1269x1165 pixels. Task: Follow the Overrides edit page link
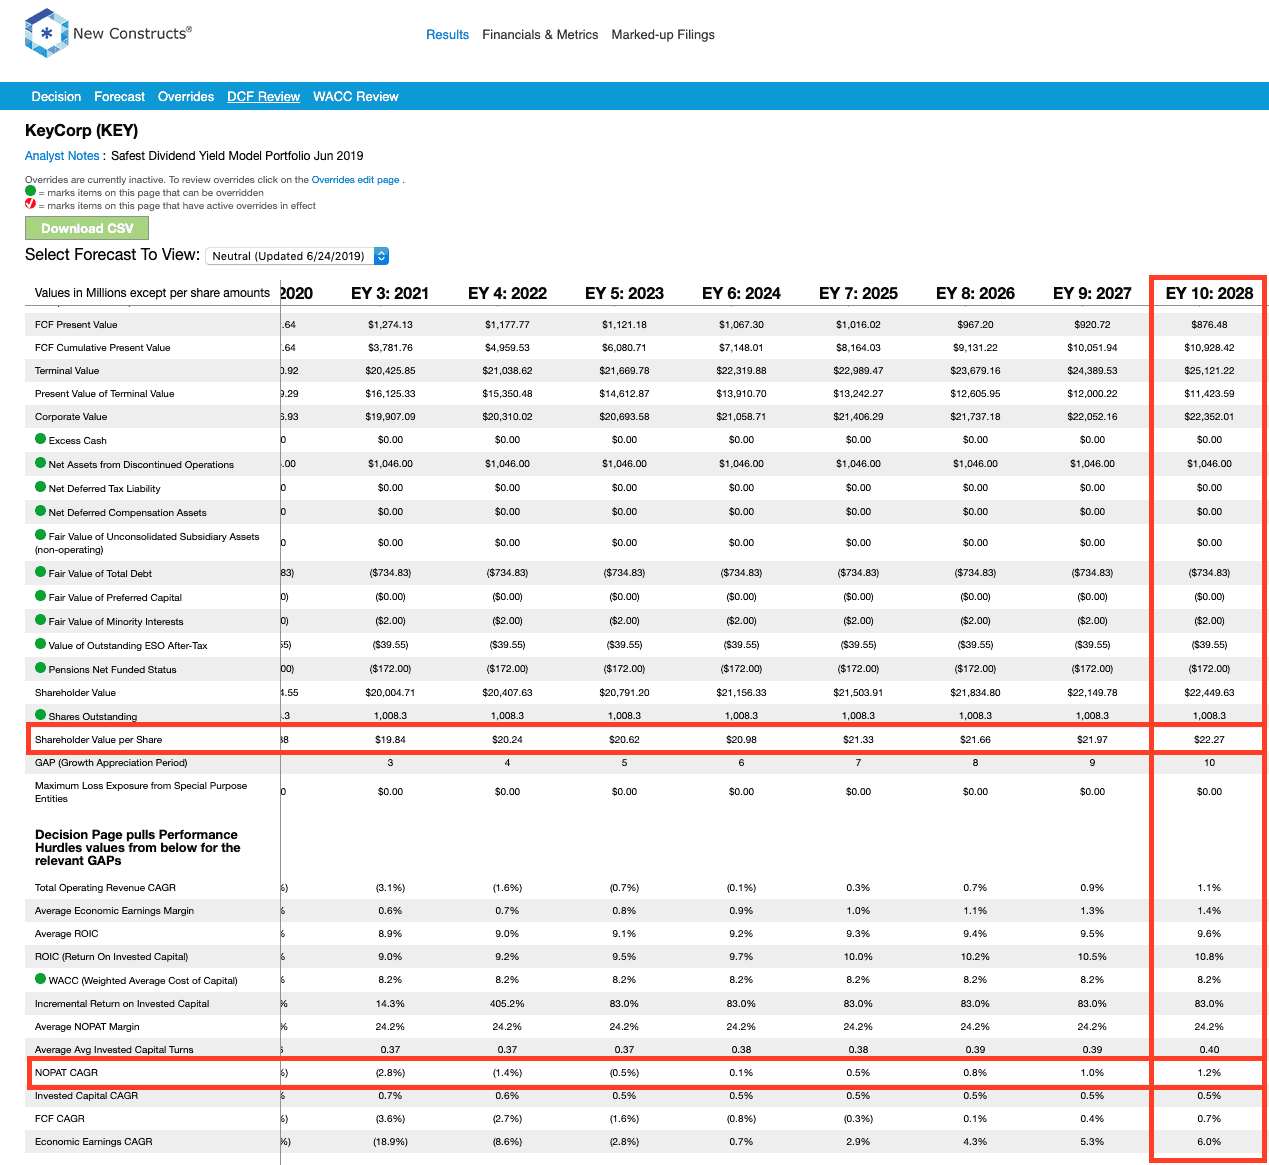(x=355, y=180)
